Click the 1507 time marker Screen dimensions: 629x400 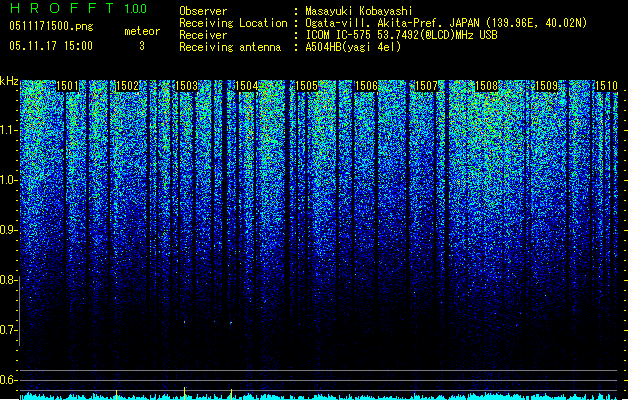pos(426,86)
